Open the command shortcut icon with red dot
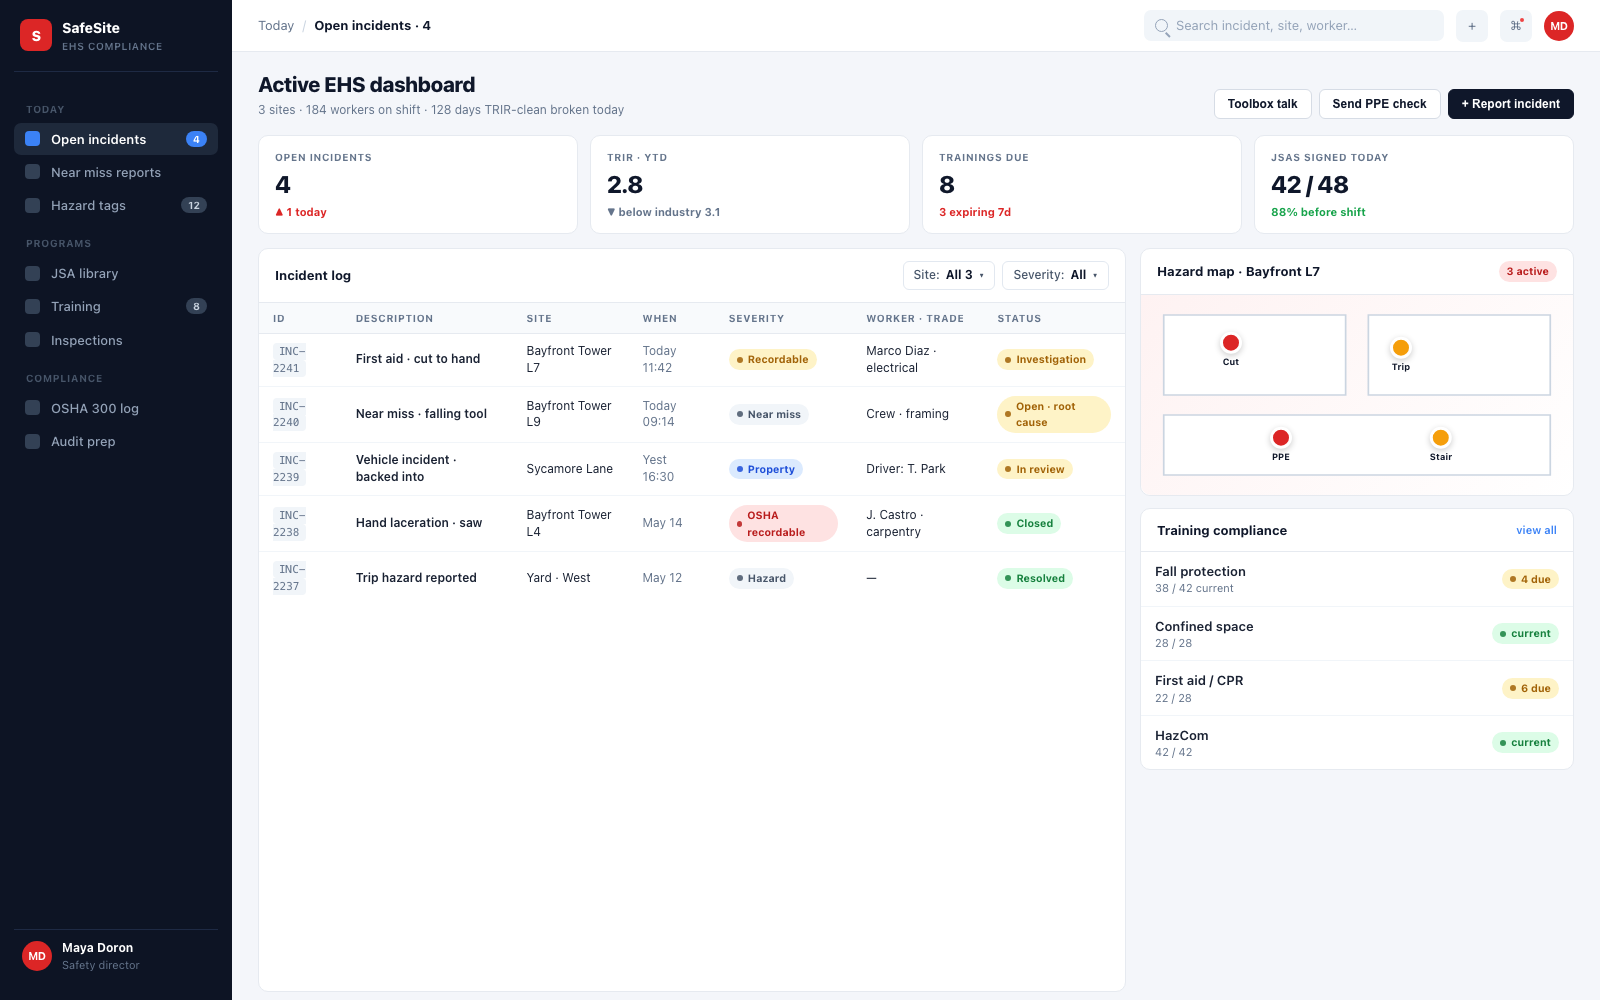 coord(1515,26)
